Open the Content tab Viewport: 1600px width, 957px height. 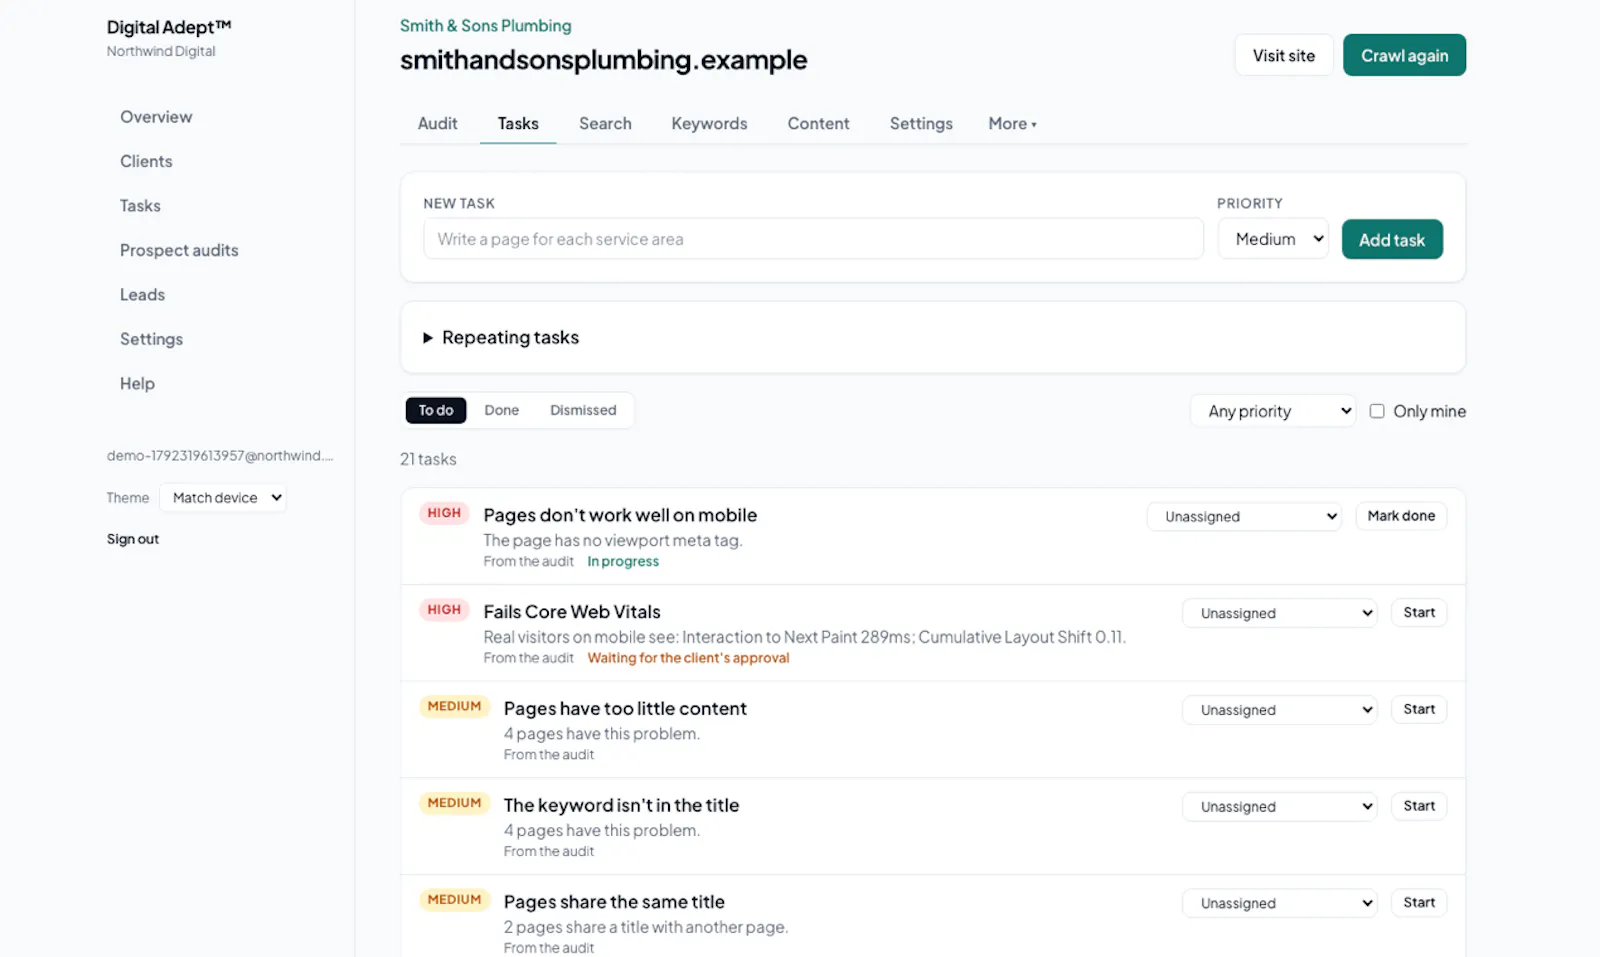pyautogui.click(x=818, y=124)
